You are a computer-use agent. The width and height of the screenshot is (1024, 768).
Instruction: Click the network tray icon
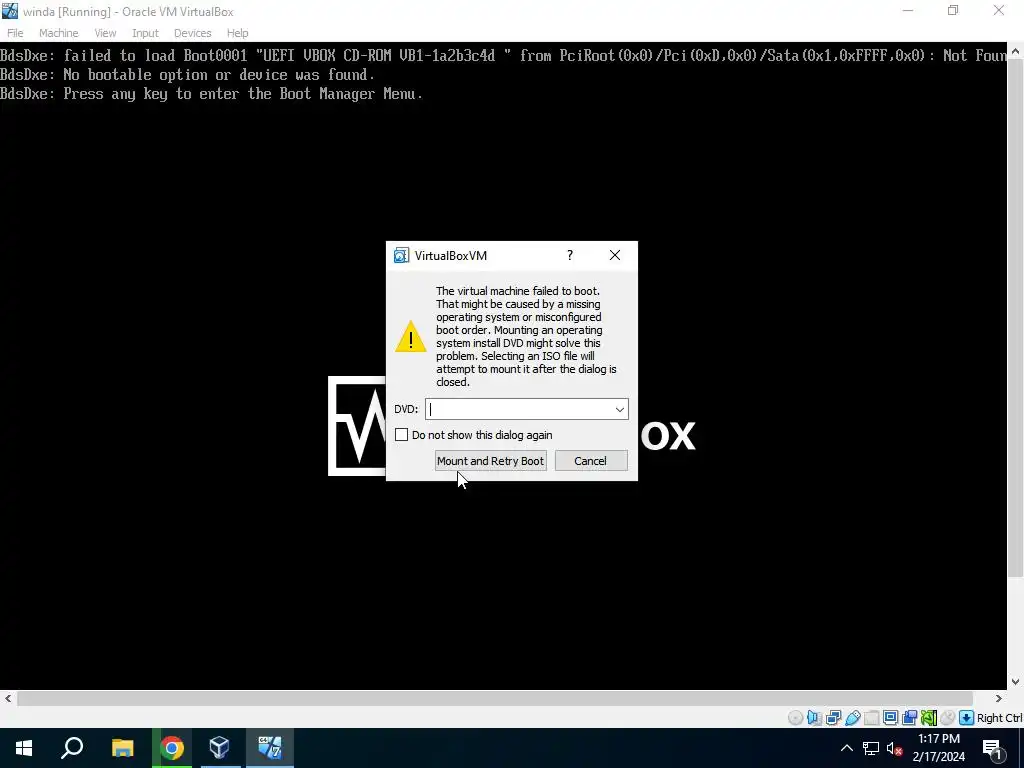click(x=871, y=748)
